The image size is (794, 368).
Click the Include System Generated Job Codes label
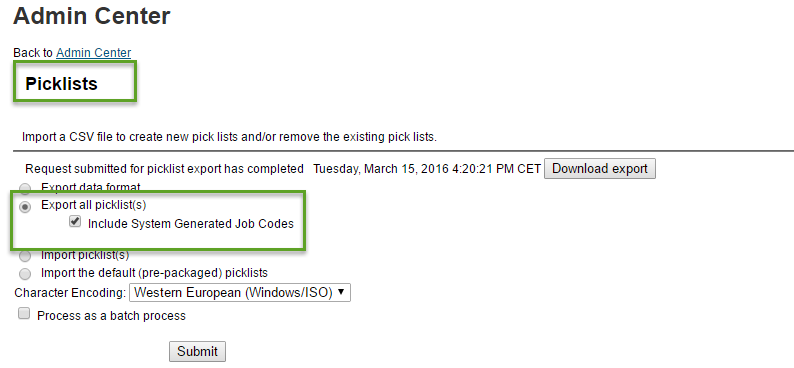click(x=191, y=224)
